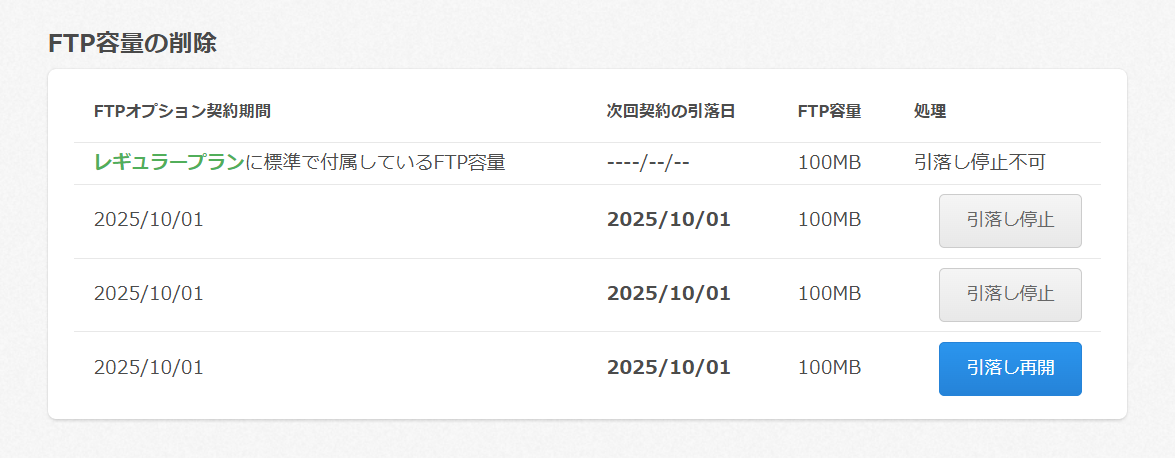
Task: Click 100MB in the 引落し再開 row
Action: (x=829, y=368)
